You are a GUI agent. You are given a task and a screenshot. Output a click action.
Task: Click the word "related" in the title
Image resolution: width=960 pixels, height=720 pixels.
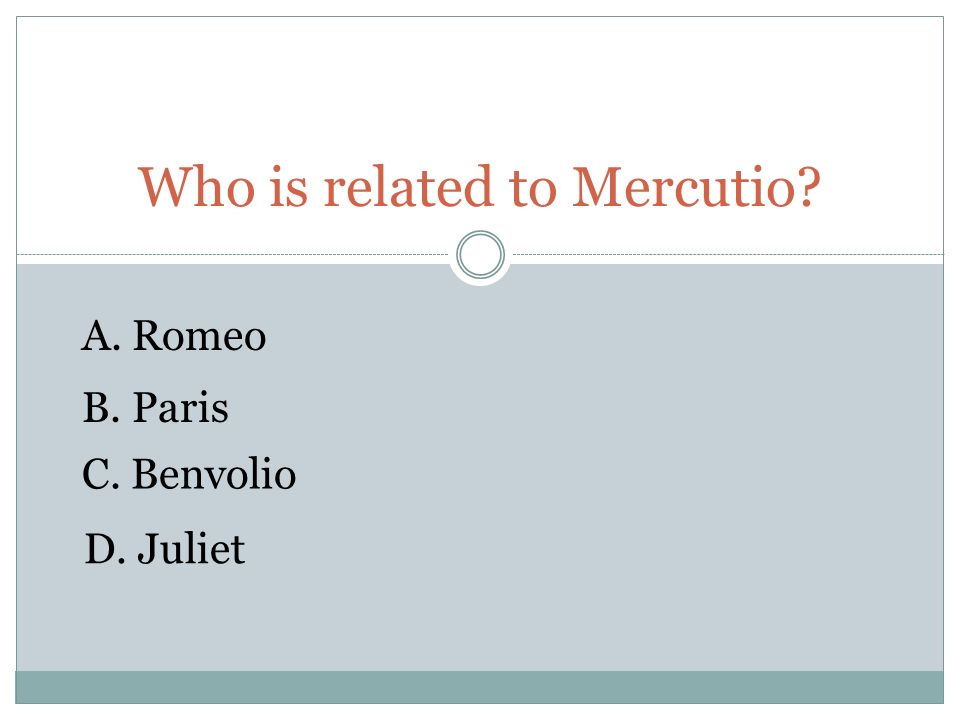pyautogui.click(x=408, y=187)
